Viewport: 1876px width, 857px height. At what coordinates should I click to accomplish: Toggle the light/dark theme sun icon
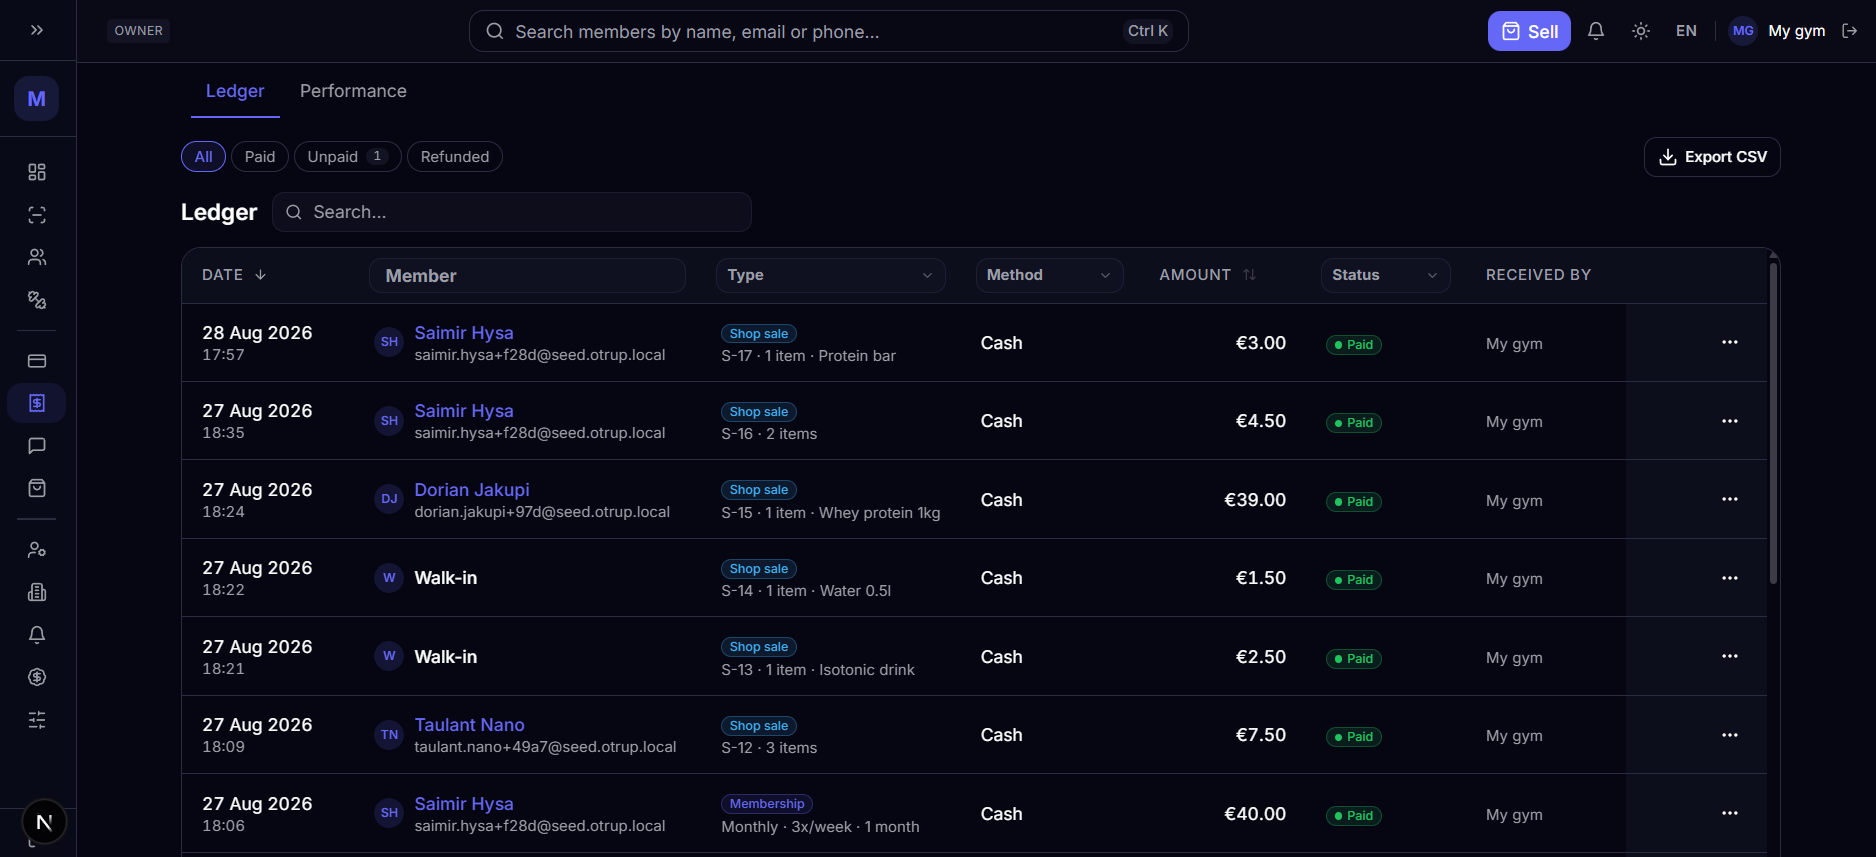tap(1641, 31)
